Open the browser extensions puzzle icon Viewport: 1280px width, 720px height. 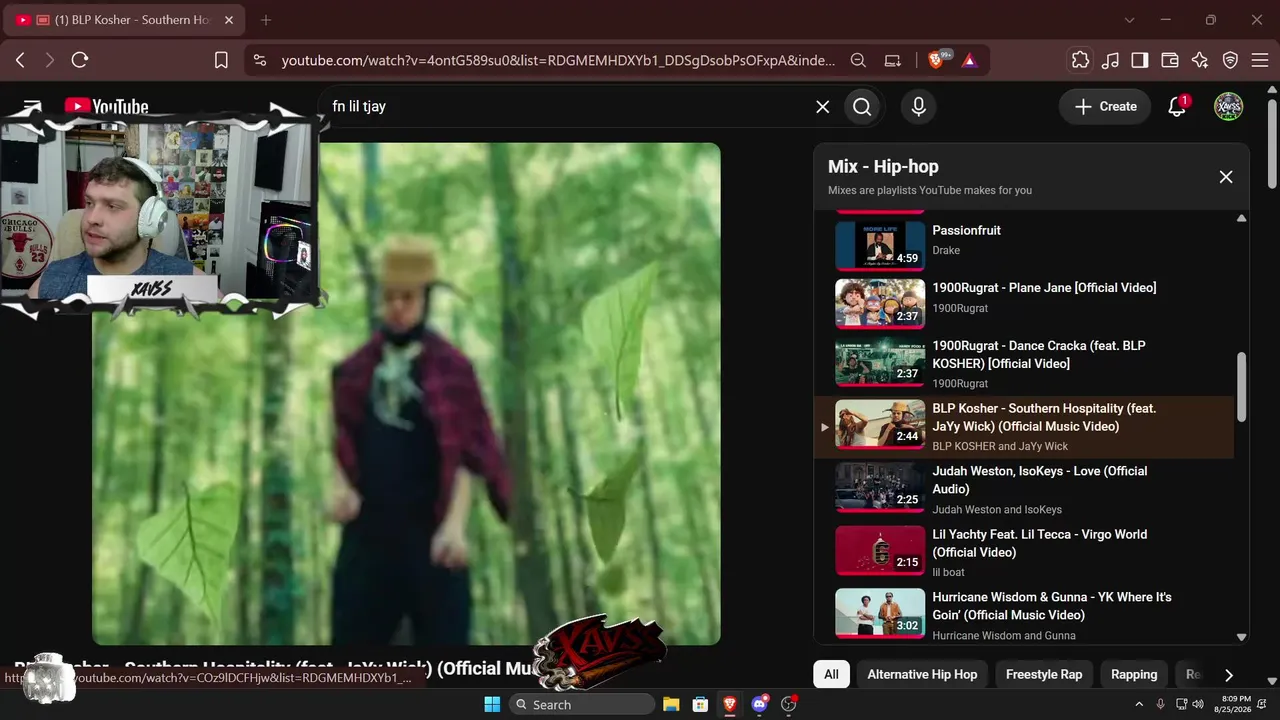1080,60
